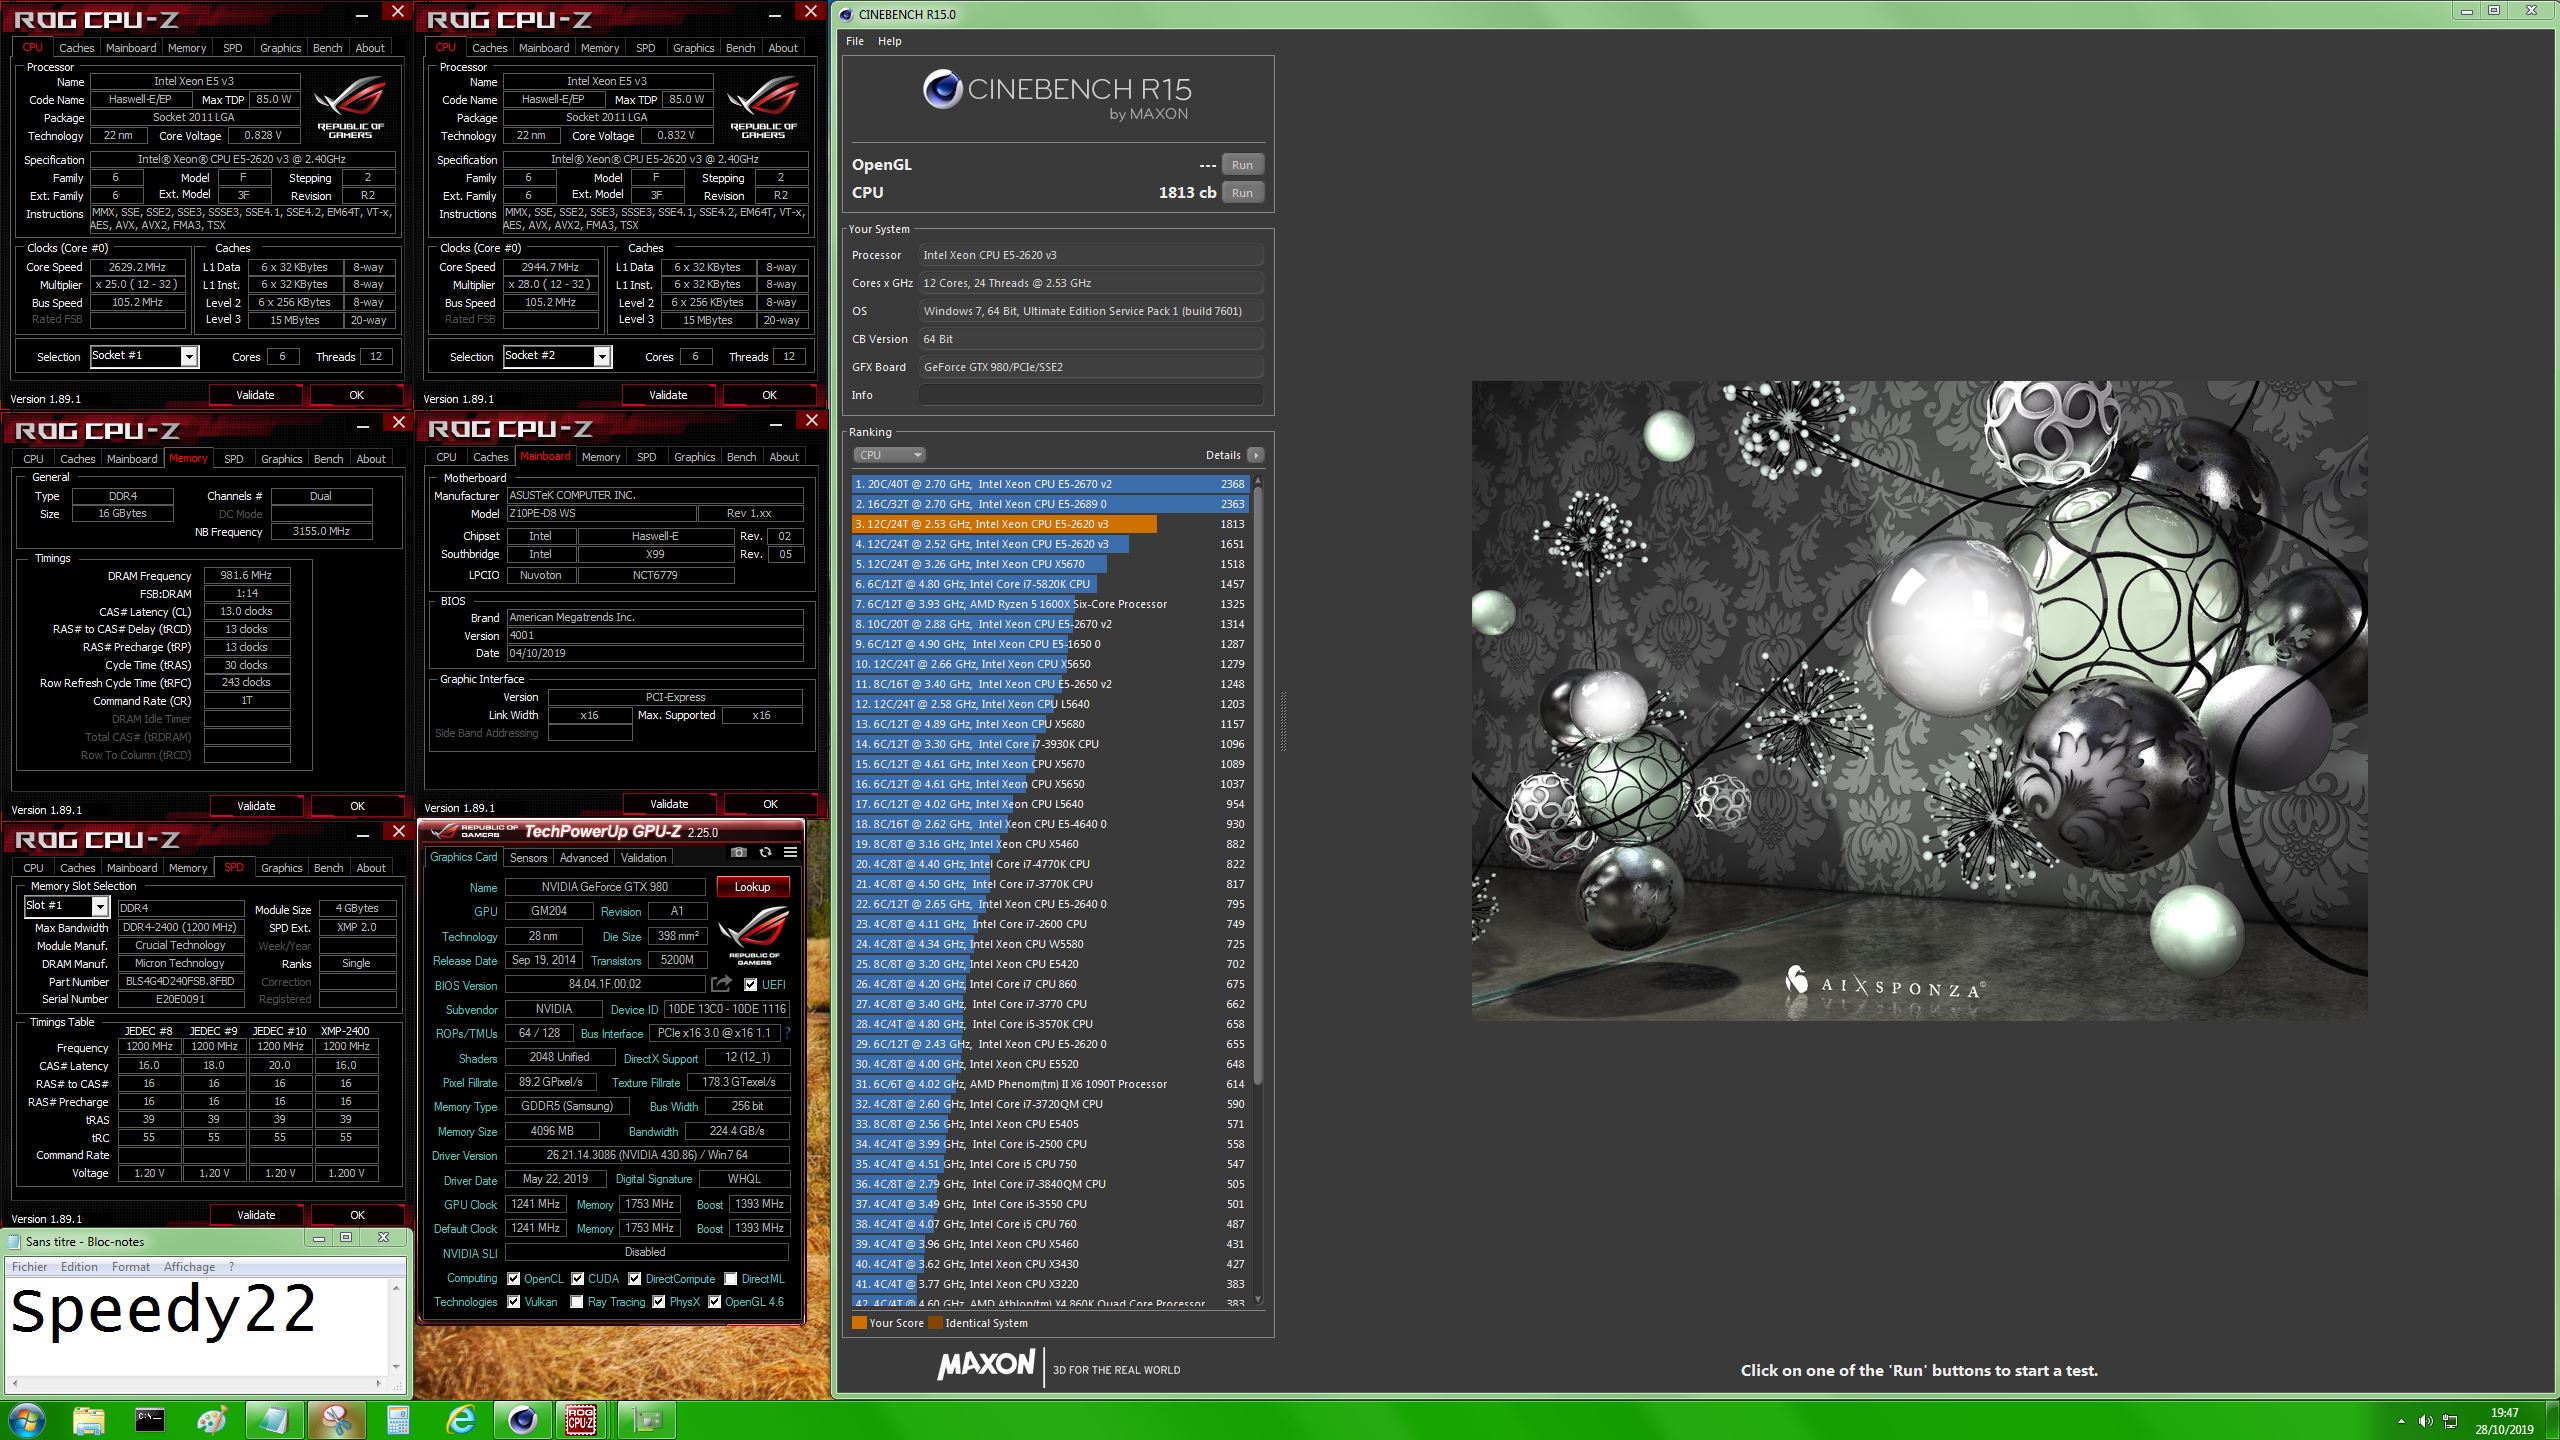The height and width of the screenshot is (1440, 2560).
Task: Click the GPU-Z refresh icon
Action: pos(765,853)
